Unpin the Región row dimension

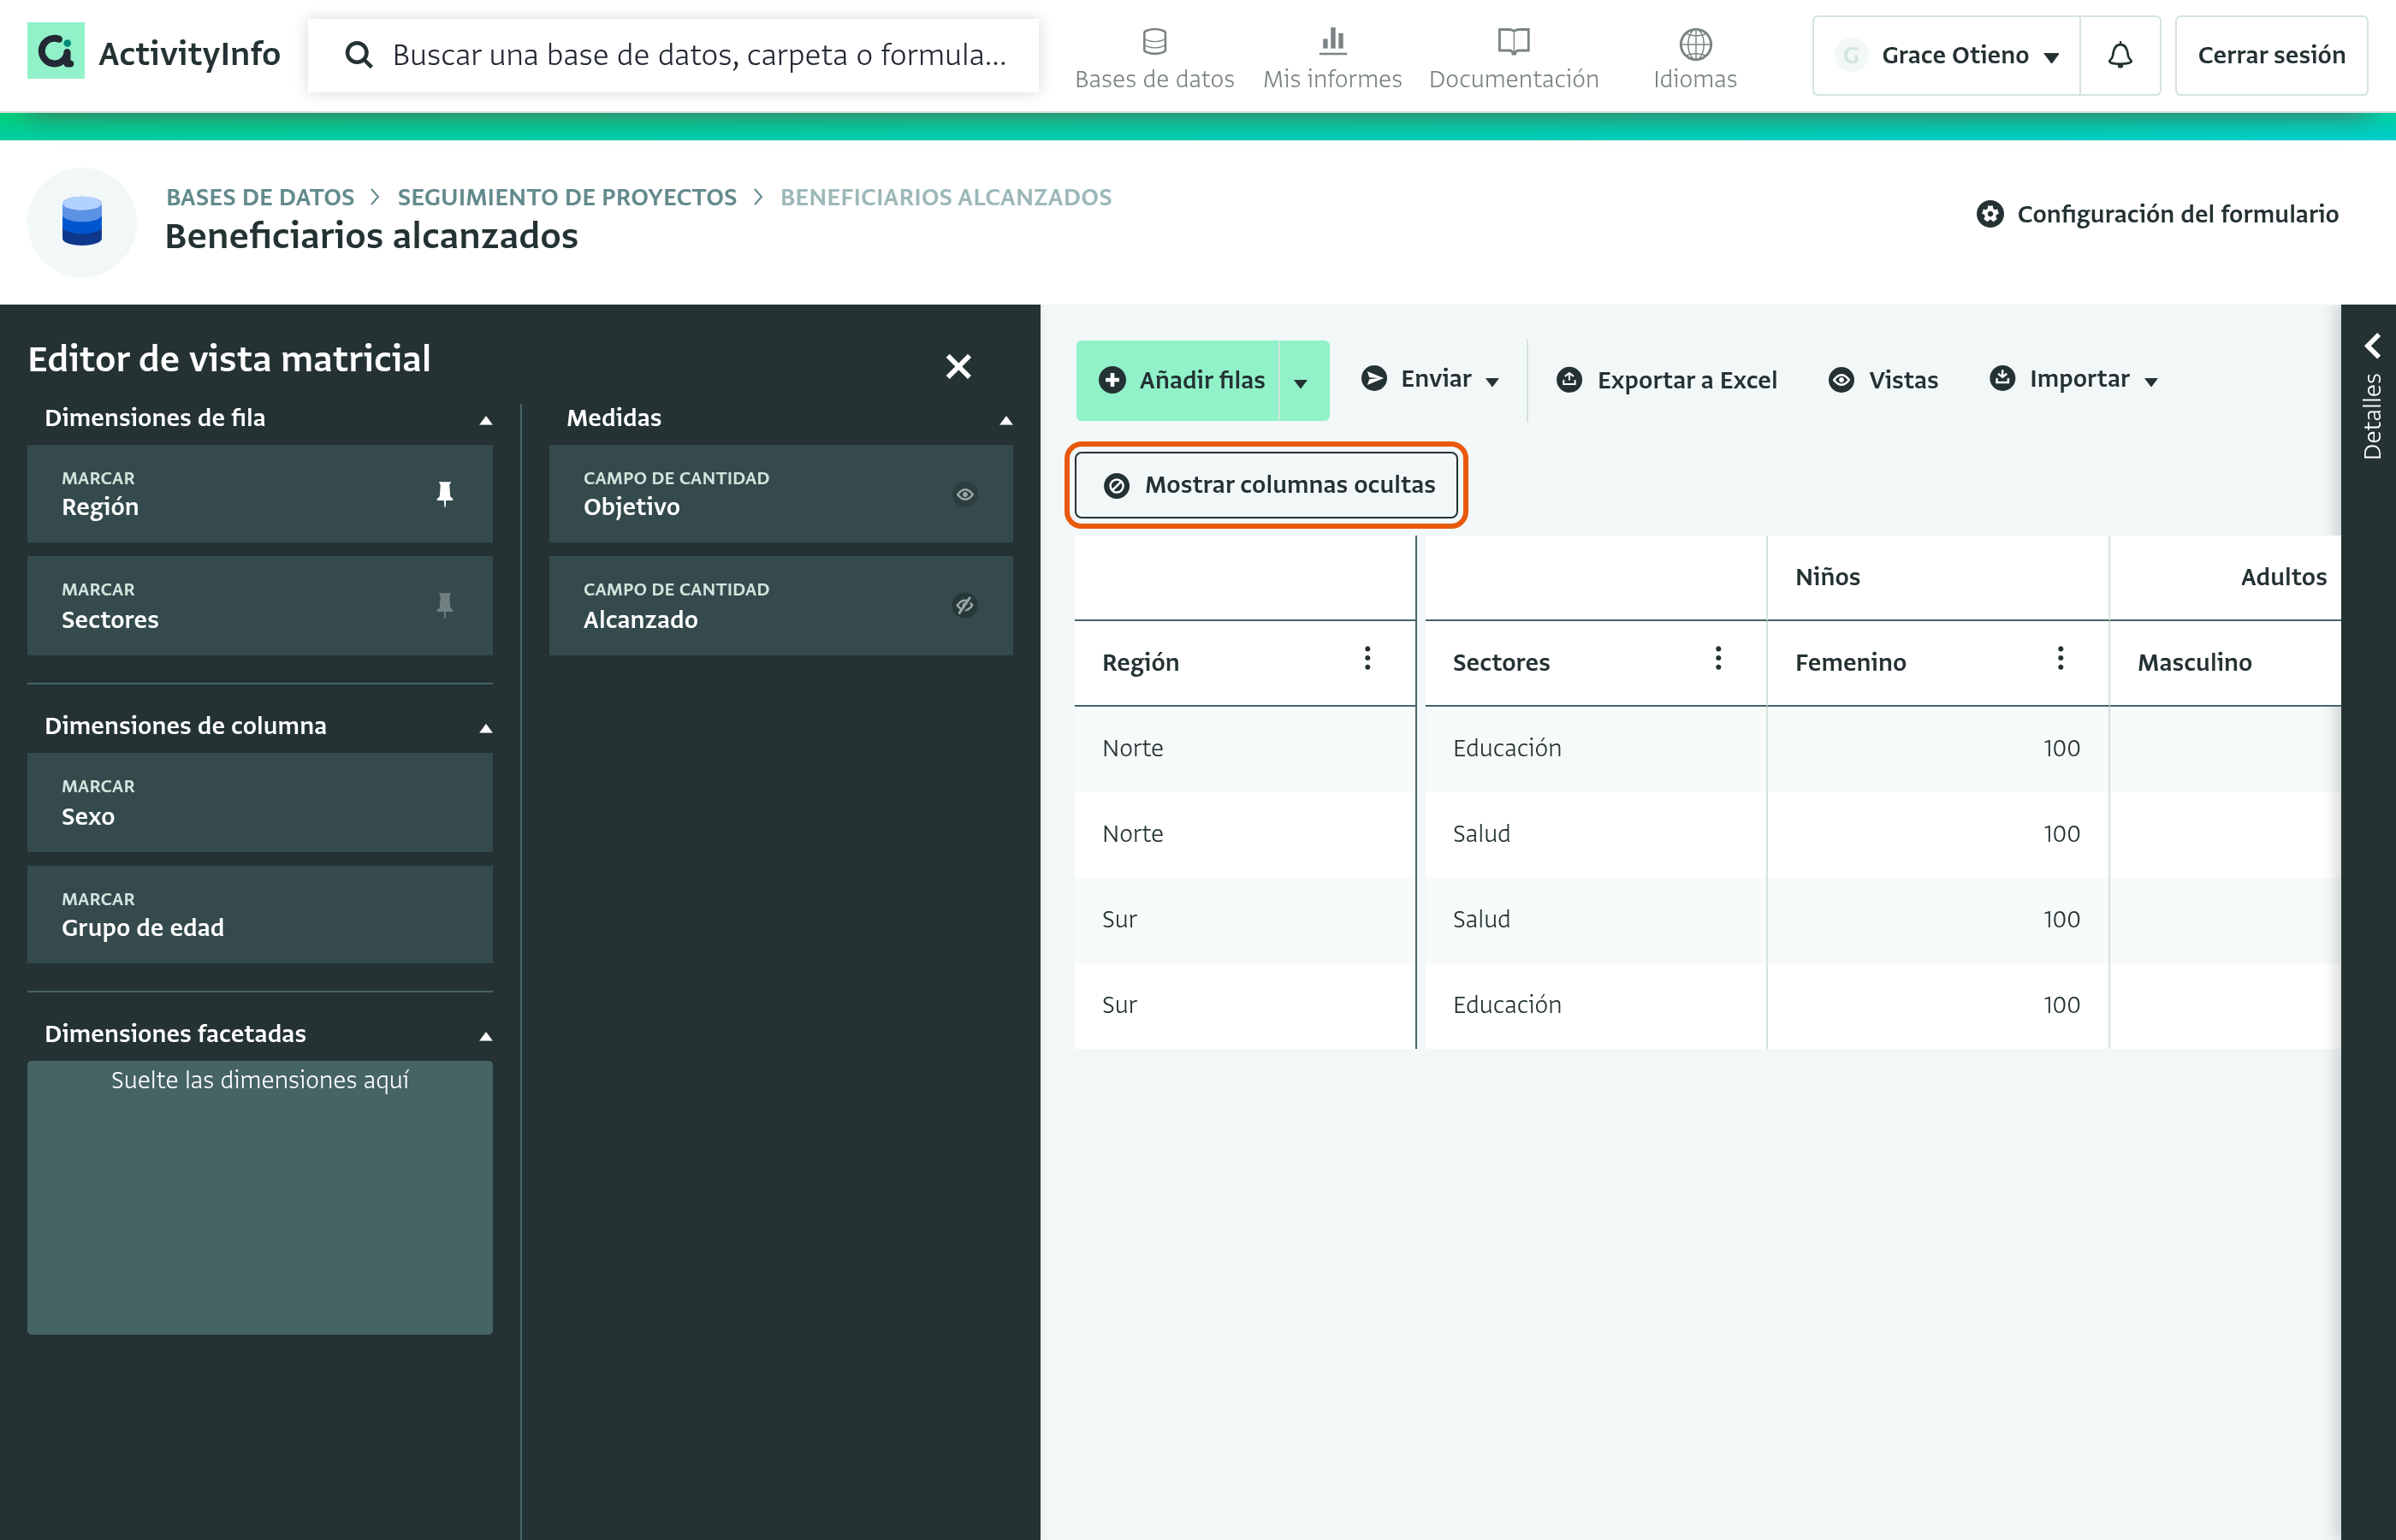[445, 493]
